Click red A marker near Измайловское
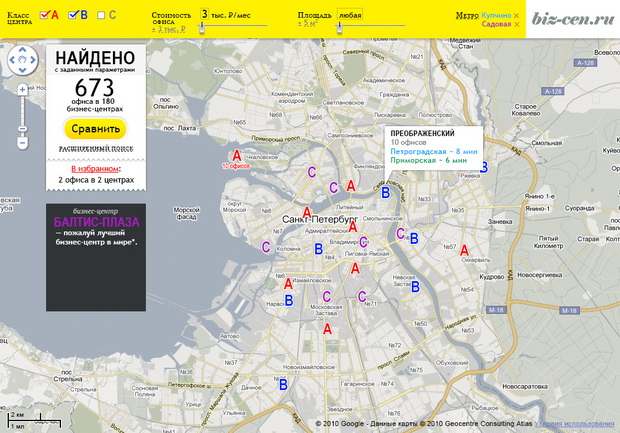This screenshot has width=620, height=433. click(x=288, y=284)
